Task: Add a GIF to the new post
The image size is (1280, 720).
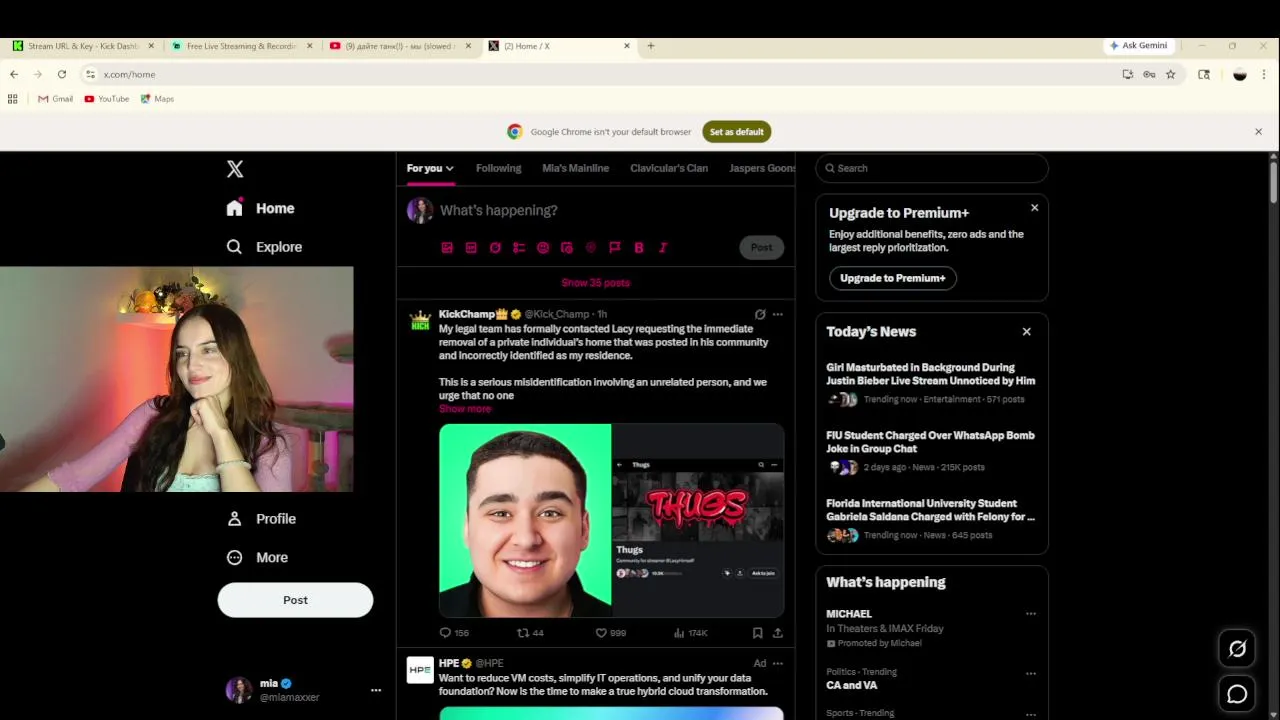Action: tap(471, 247)
